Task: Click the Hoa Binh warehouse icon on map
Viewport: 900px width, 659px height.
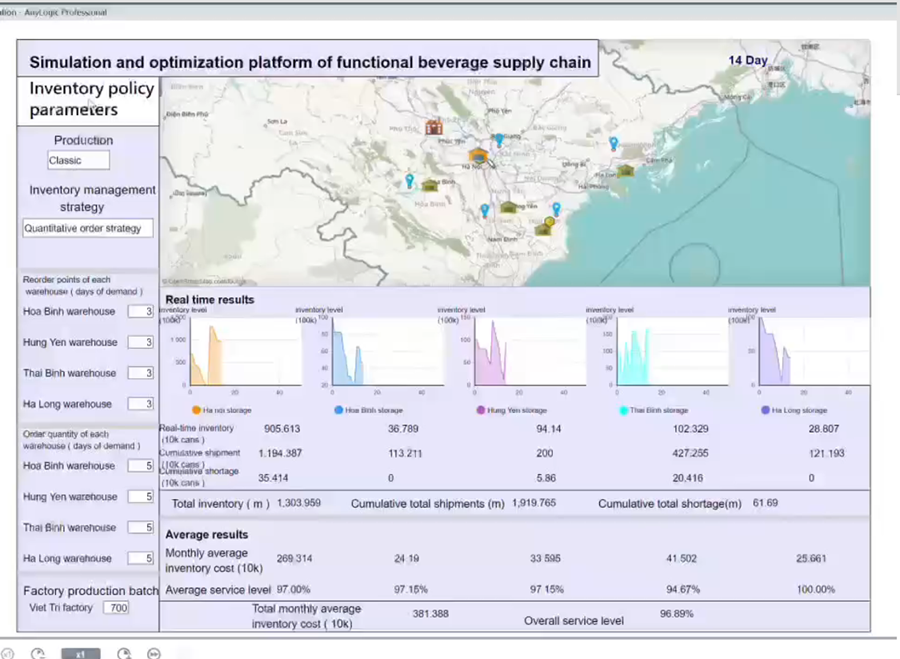Action: click(430, 185)
